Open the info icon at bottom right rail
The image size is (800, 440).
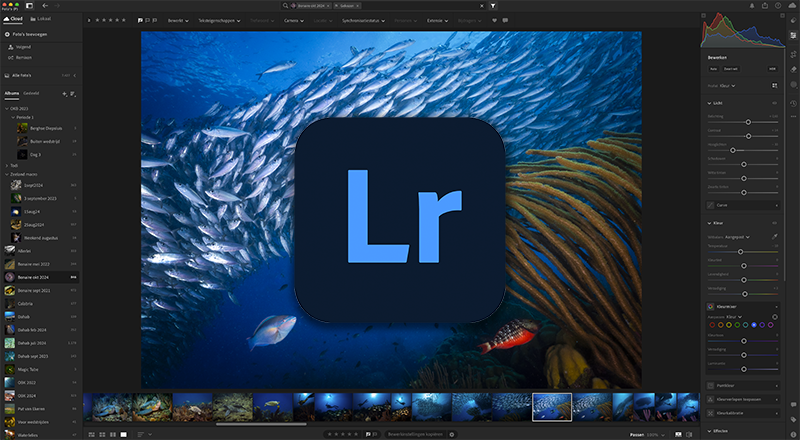click(x=793, y=435)
